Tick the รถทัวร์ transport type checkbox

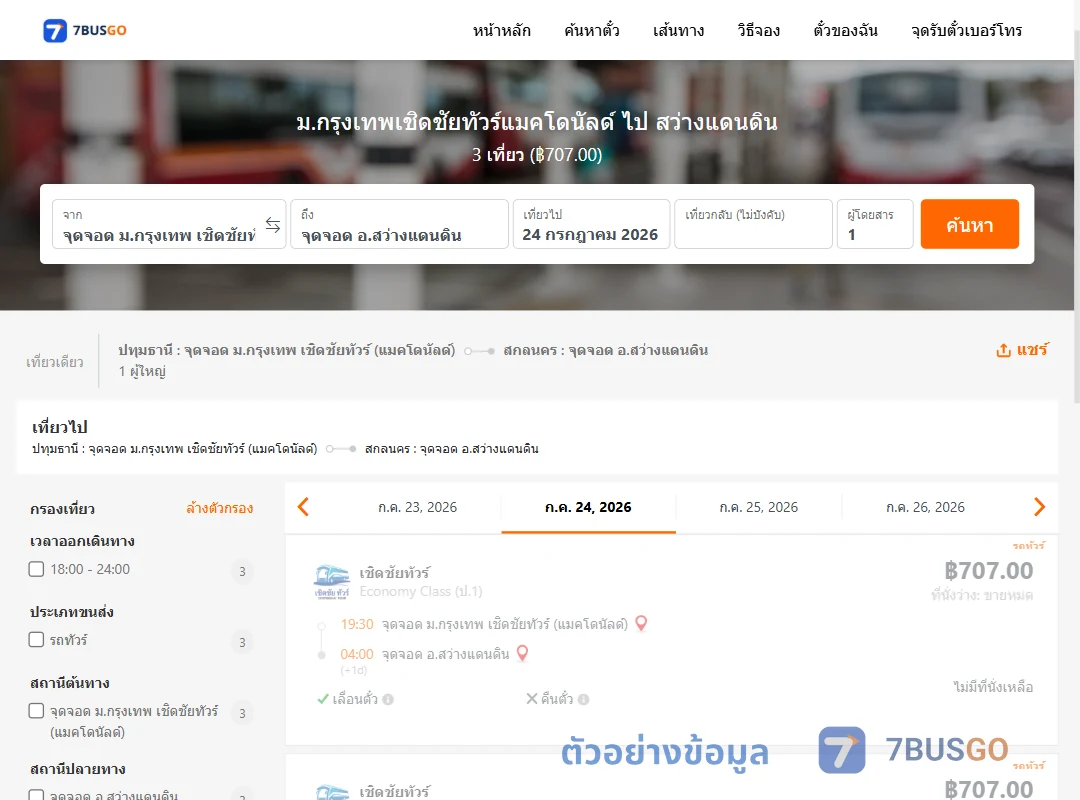(x=37, y=639)
